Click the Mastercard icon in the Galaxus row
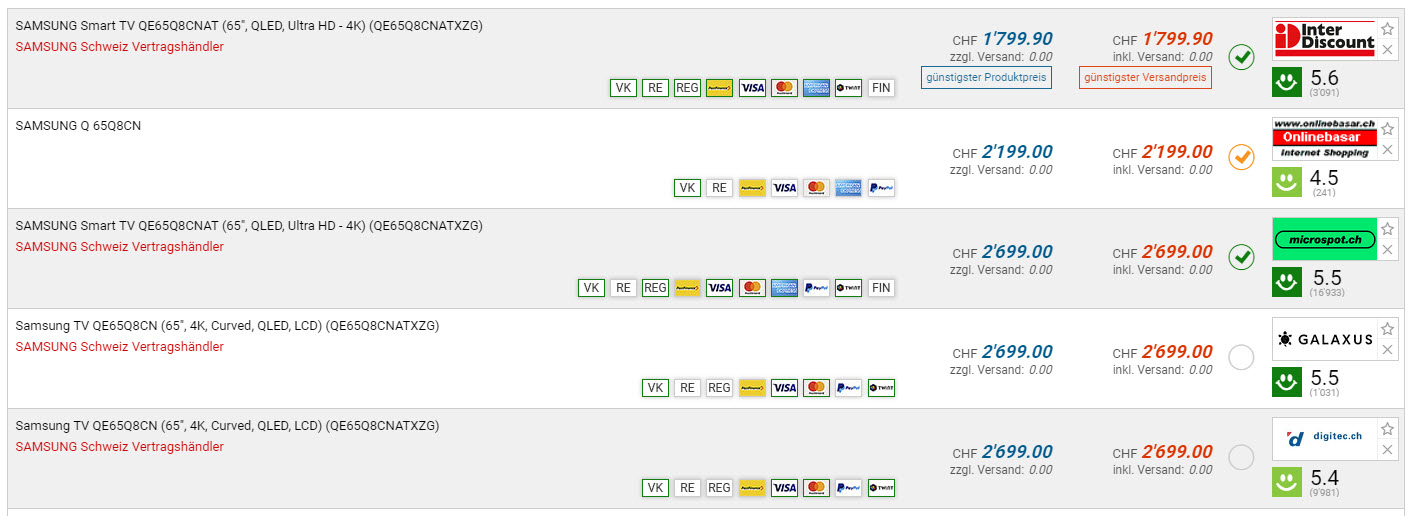The width and height of the screenshot is (1411, 516). (x=816, y=388)
